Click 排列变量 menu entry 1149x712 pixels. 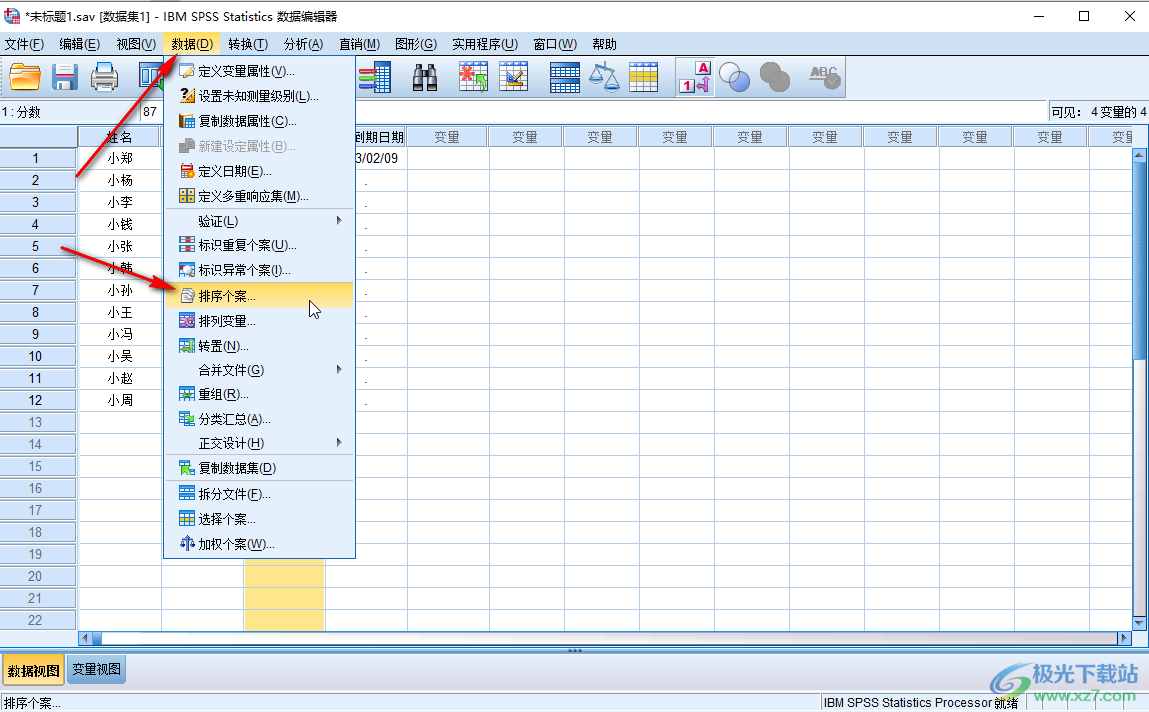click(259, 321)
